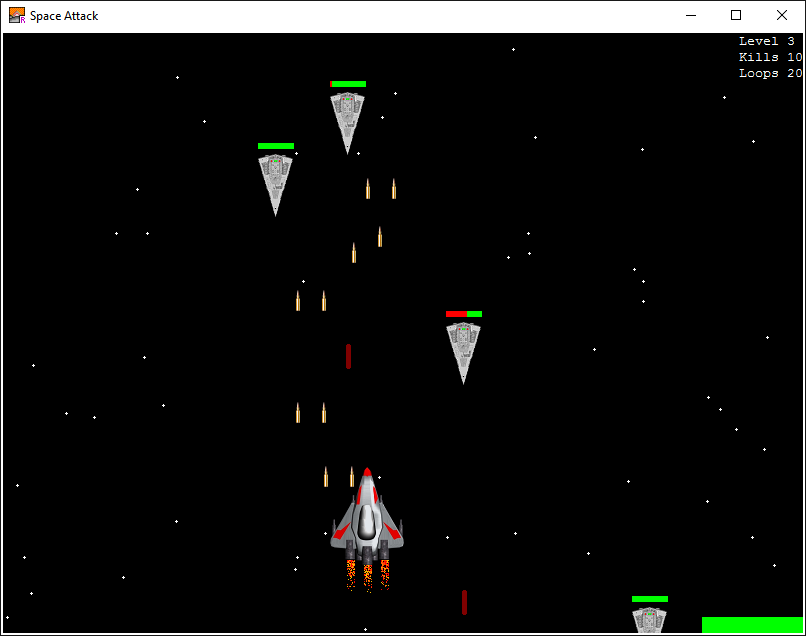The width and height of the screenshot is (806, 636).
Task: Minimize the Space Attack window
Action: [691, 15]
